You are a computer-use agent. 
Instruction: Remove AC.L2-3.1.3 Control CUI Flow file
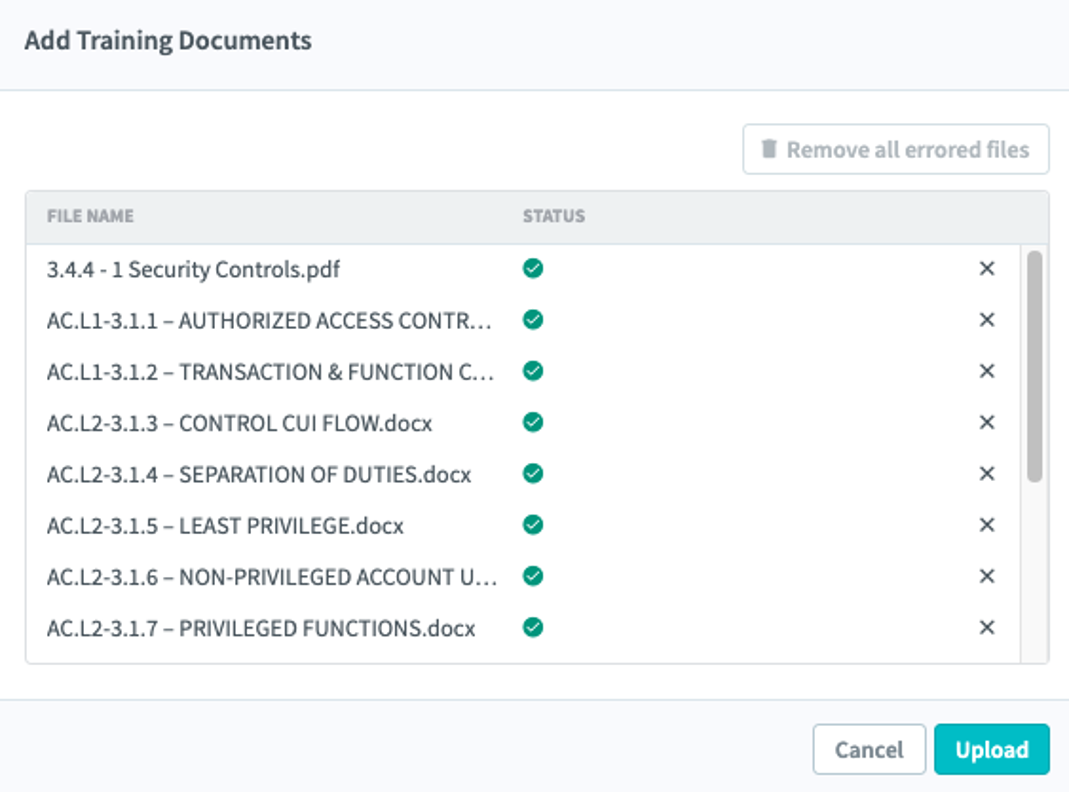click(987, 423)
